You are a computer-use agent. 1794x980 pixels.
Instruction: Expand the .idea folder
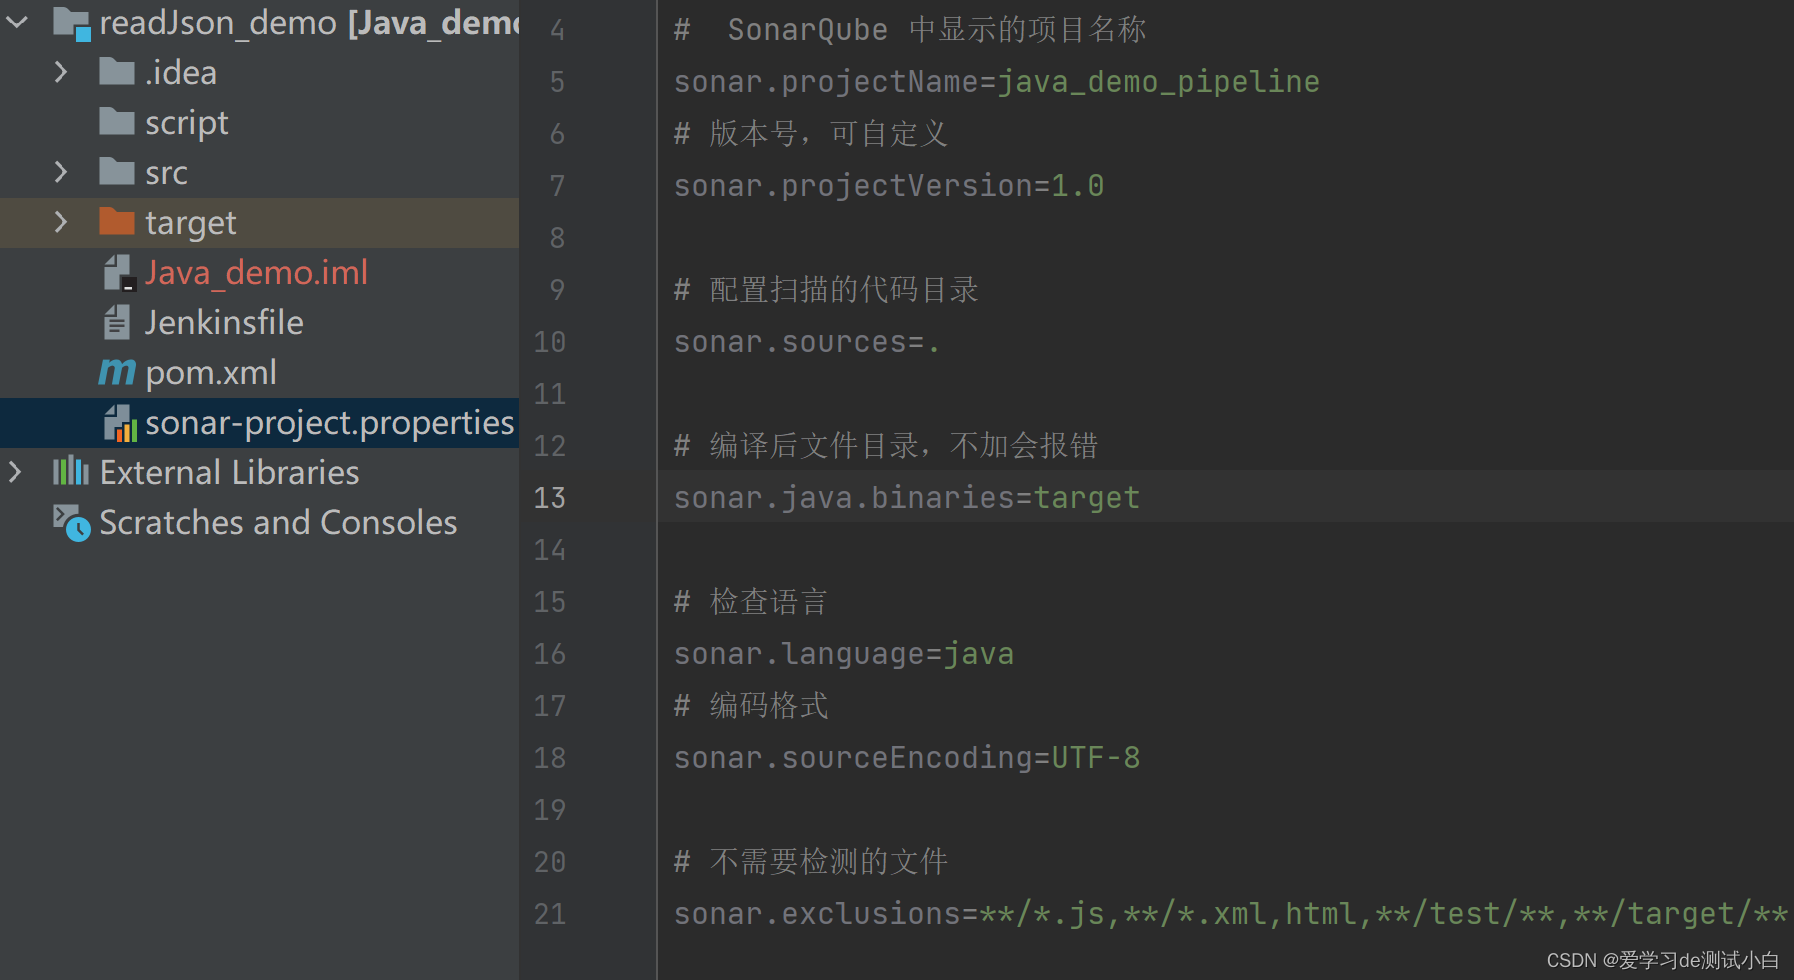(x=61, y=72)
